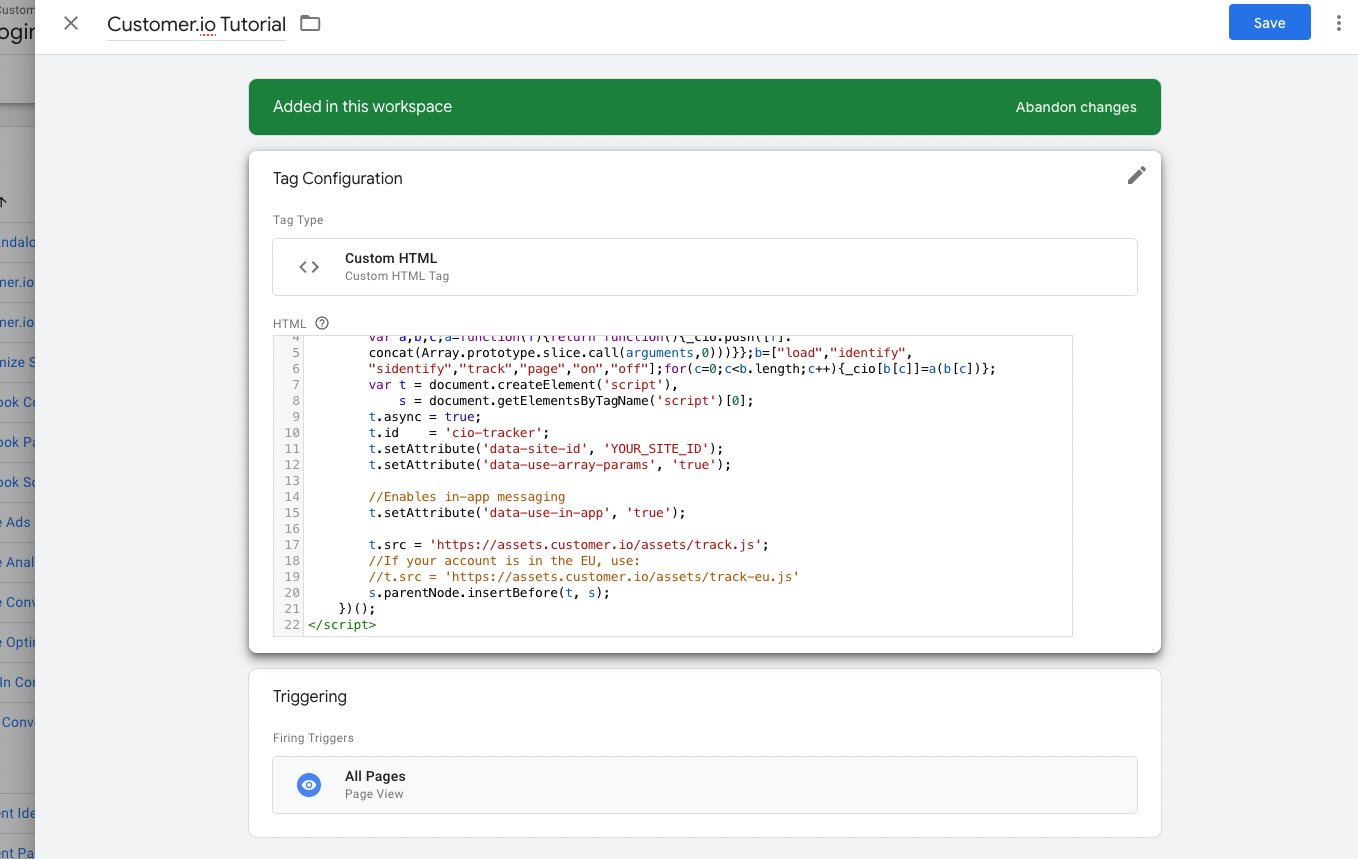The image size is (1358, 859).
Task: Close the tag editor with the X icon
Action: coord(71,23)
